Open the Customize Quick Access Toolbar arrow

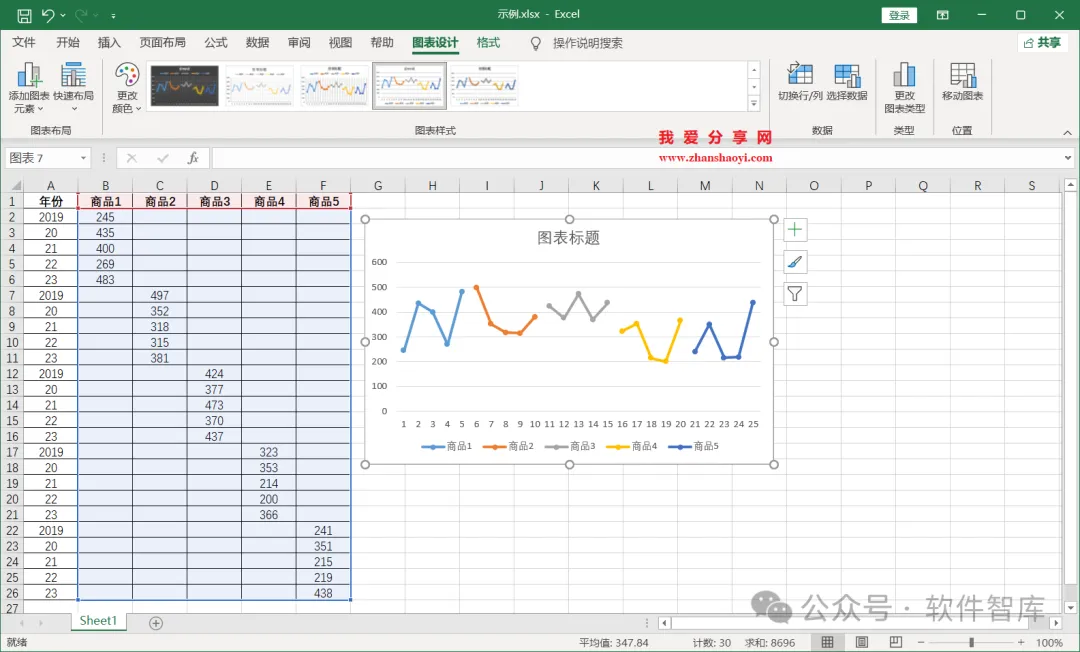pos(113,16)
